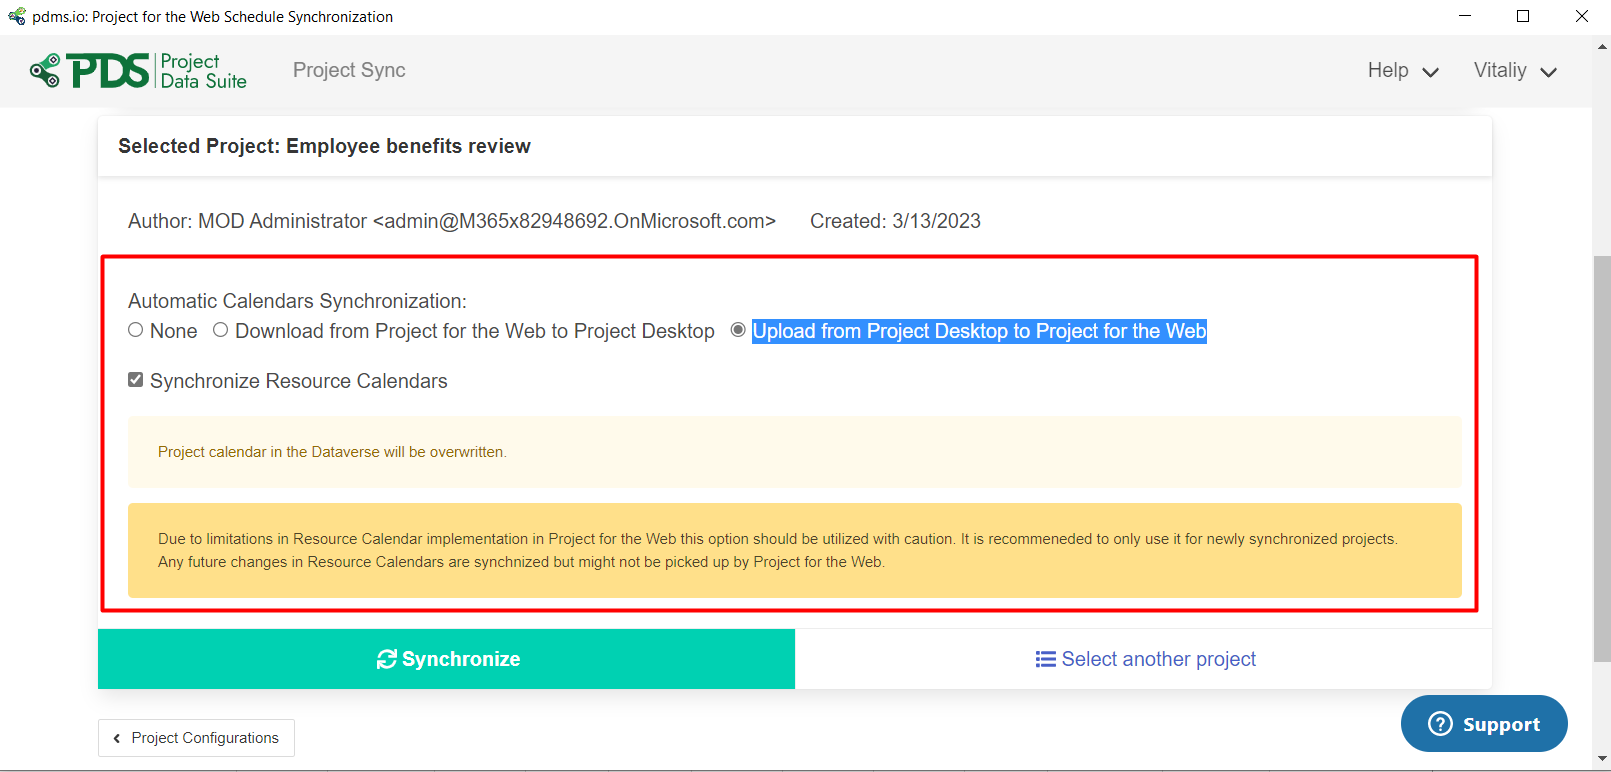The width and height of the screenshot is (1611, 772).
Task: Click the question mark icon in the Support button
Action: [x=1440, y=724]
